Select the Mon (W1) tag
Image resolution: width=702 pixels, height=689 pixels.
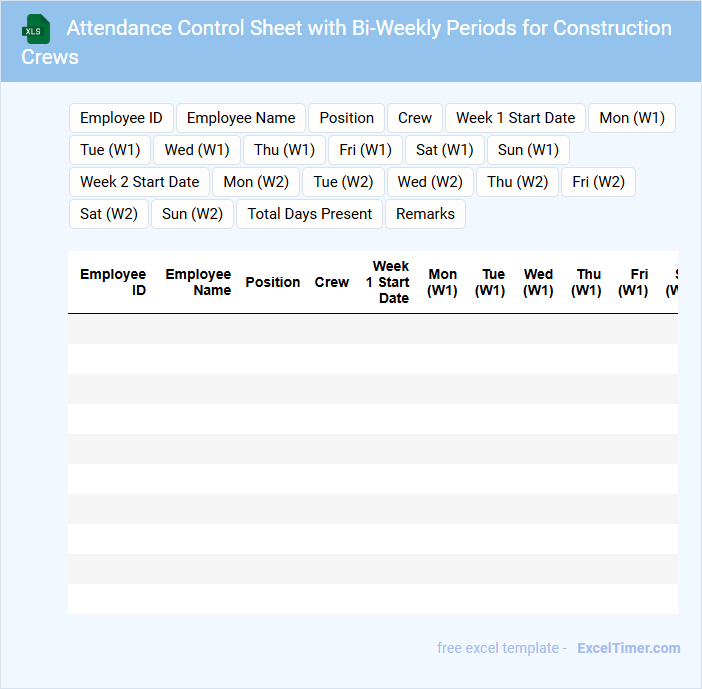pyautogui.click(x=631, y=118)
